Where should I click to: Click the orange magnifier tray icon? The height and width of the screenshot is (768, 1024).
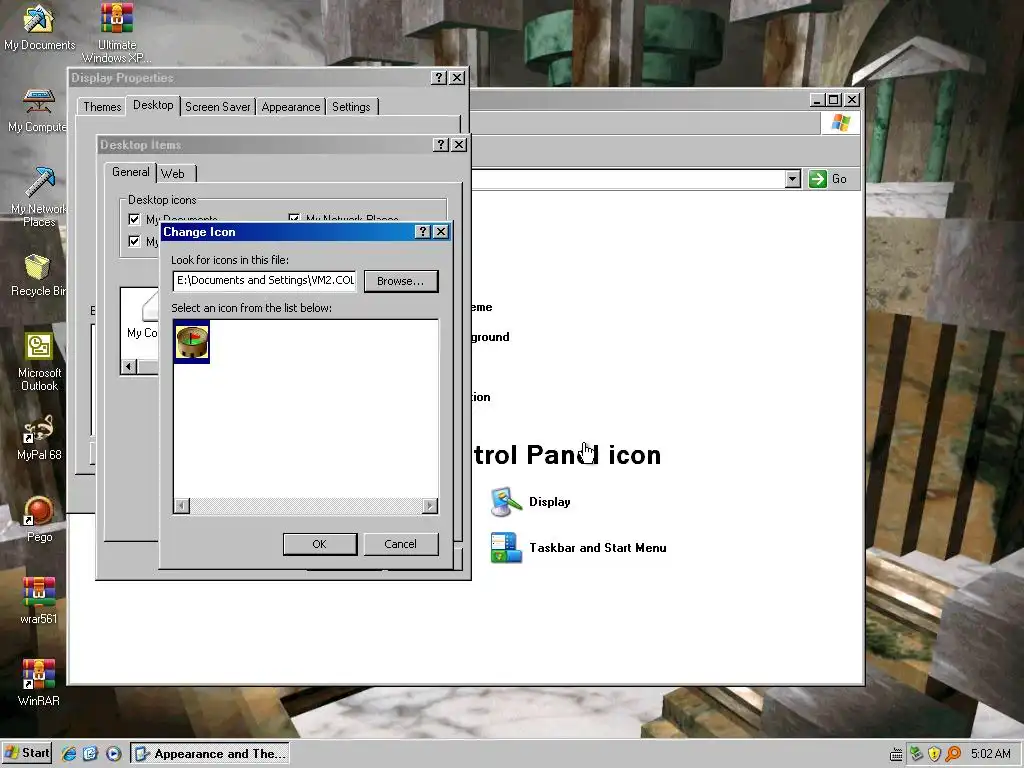pyautogui.click(x=953, y=754)
